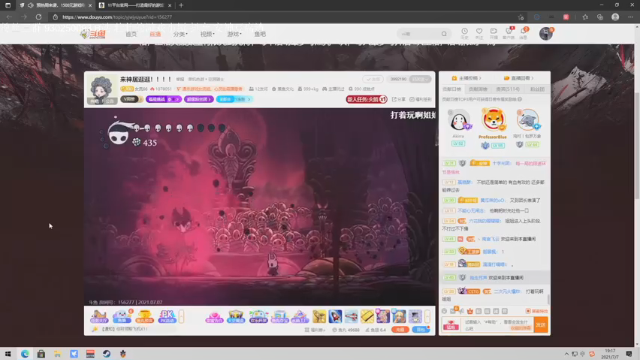Screen dimensions: 640x360
Task: Click the crown icon in chat toolbar
Action: [470, 311]
